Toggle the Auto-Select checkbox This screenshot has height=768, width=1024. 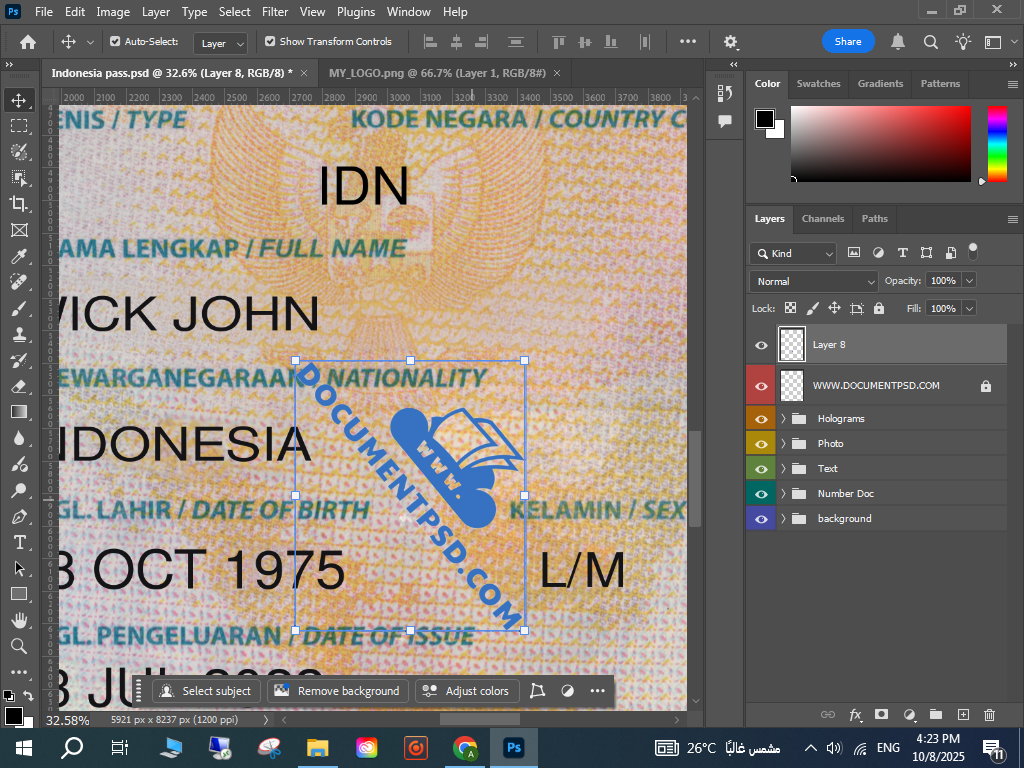(x=115, y=42)
